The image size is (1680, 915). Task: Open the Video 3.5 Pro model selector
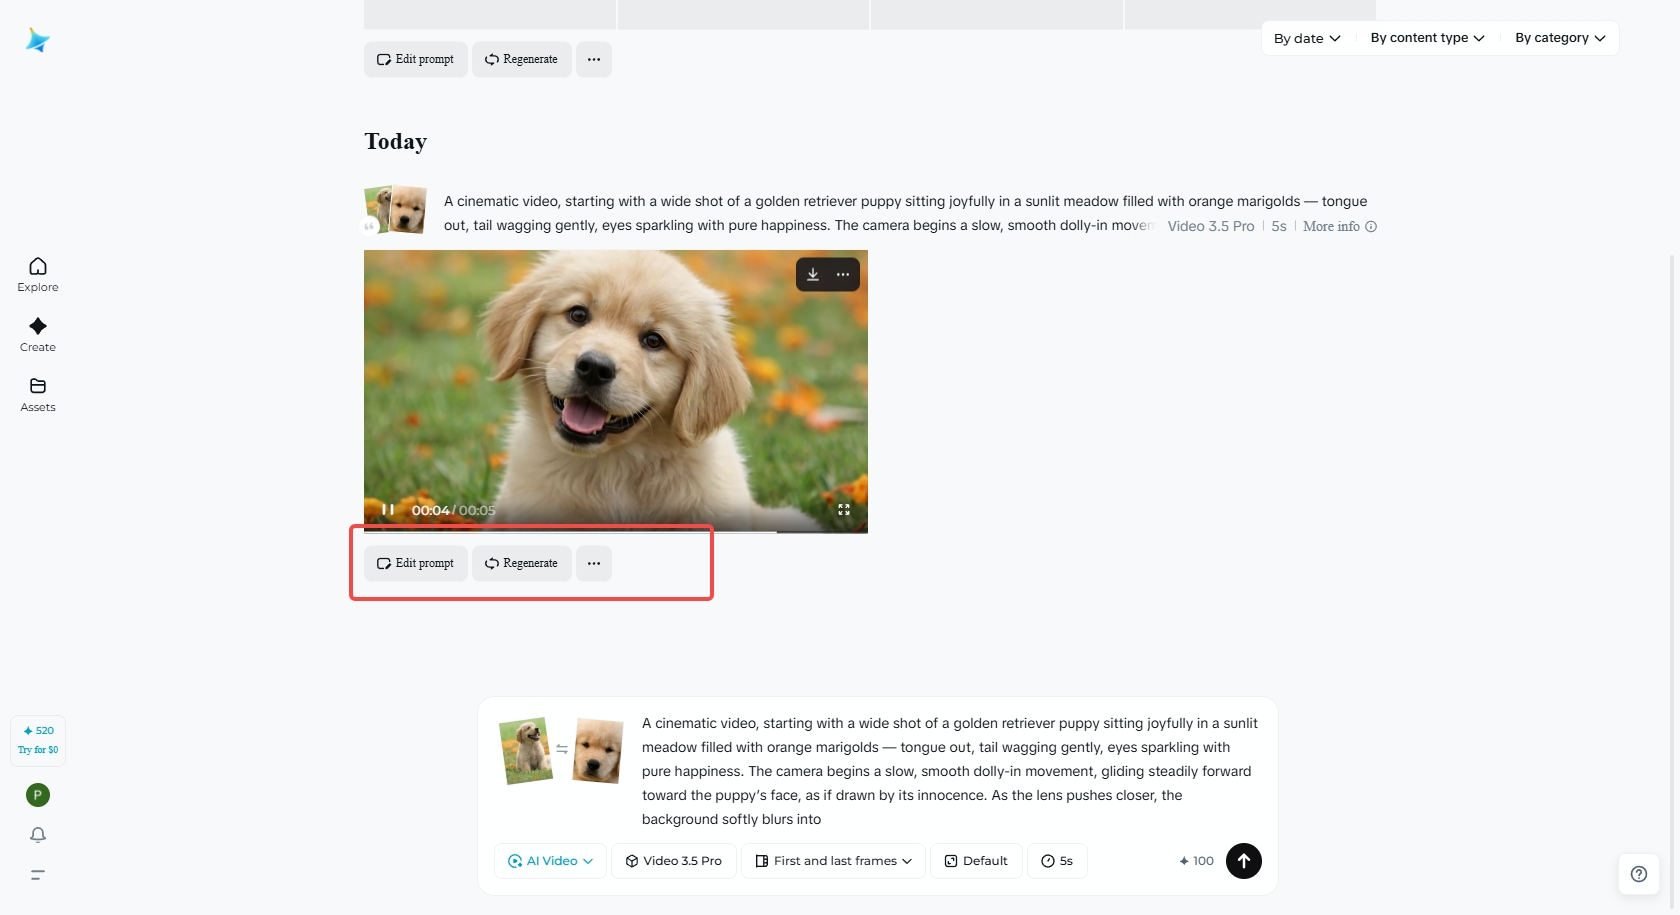pyautogui.click(x=673, y=861)
